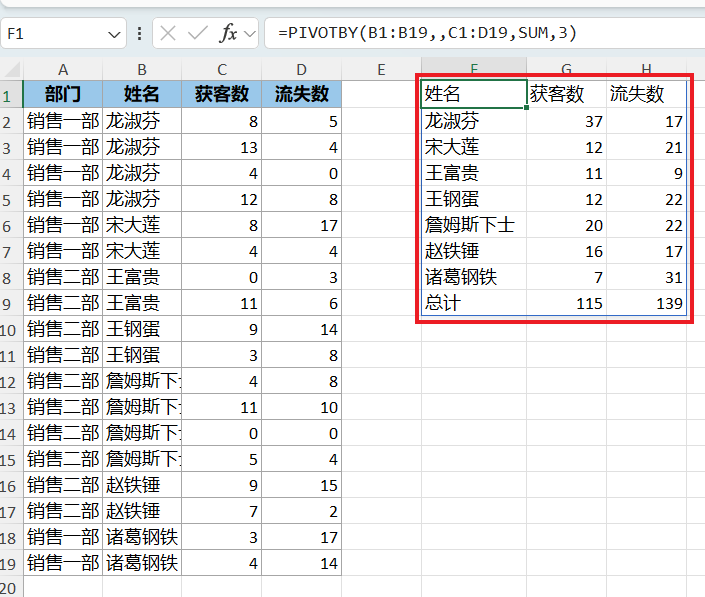705x597 pixels.
Task: Click the fill handle of cell F1
Action: [x=527, y=107]
